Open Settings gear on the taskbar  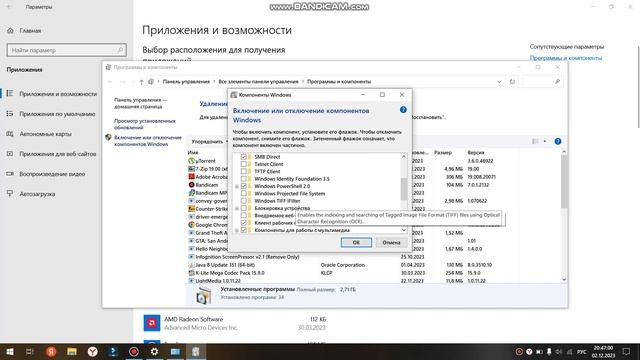(154, 351)
